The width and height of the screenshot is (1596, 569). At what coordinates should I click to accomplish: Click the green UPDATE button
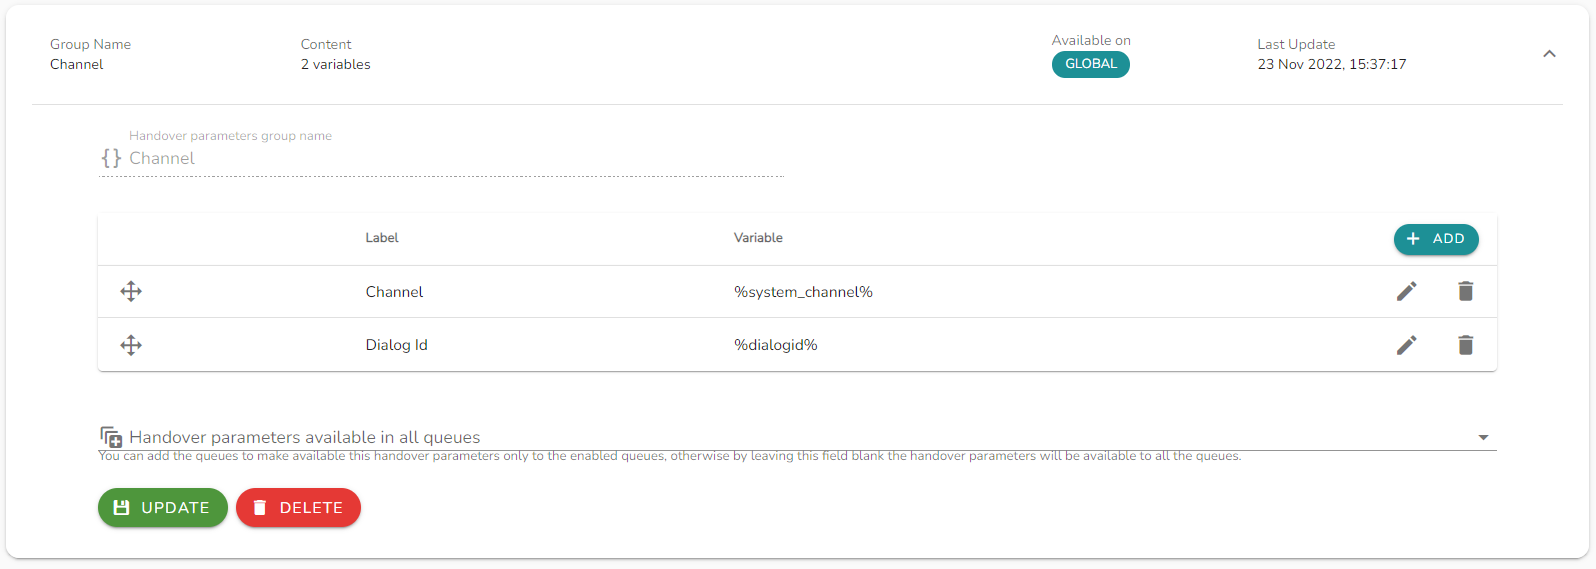click(x=163, y=507)
